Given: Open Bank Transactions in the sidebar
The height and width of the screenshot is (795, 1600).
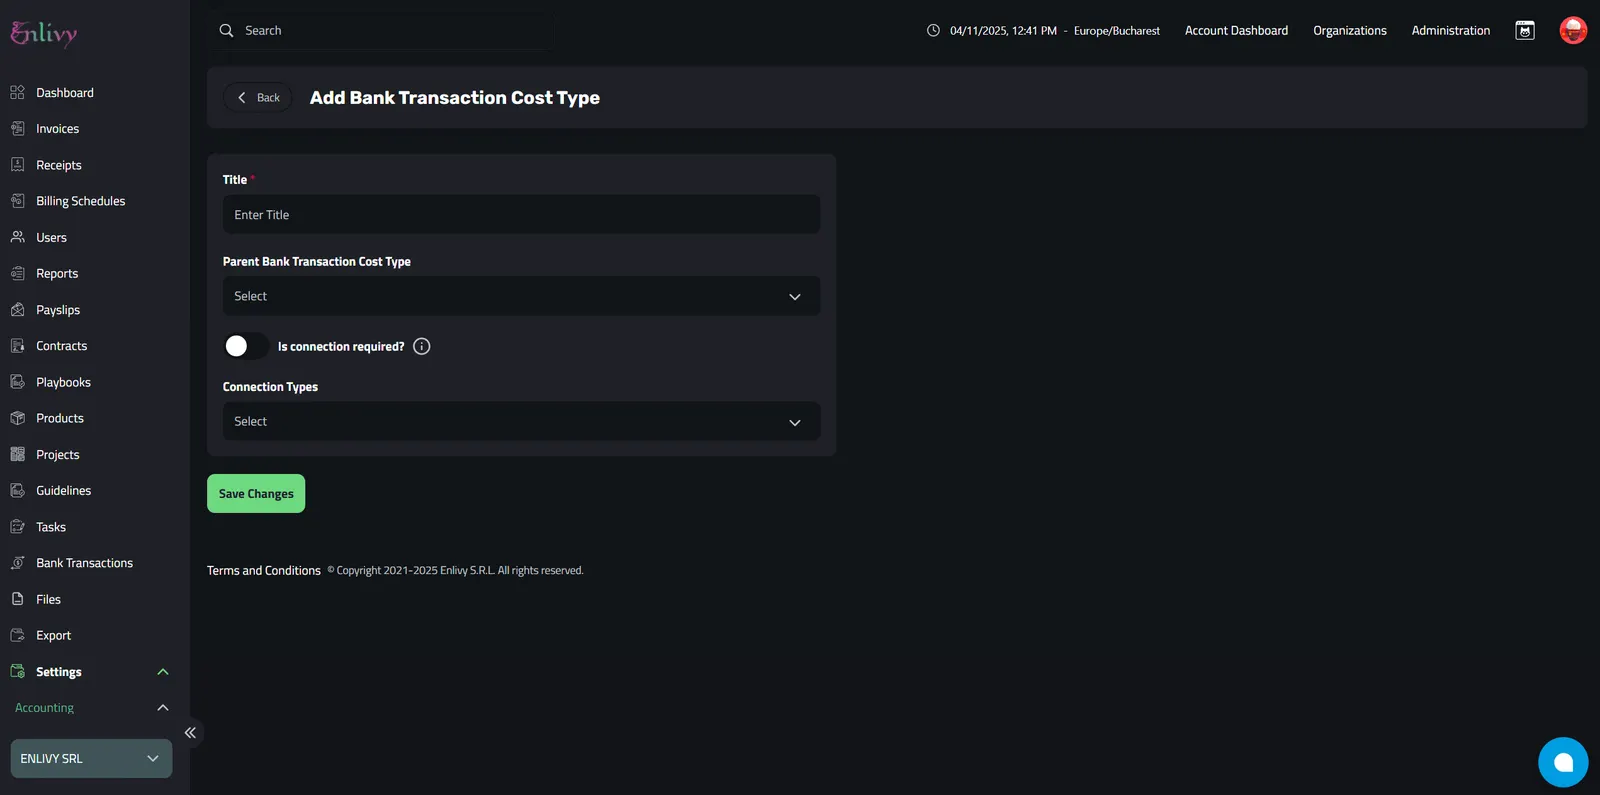Looking at the screenshot, I should (85, 563).
